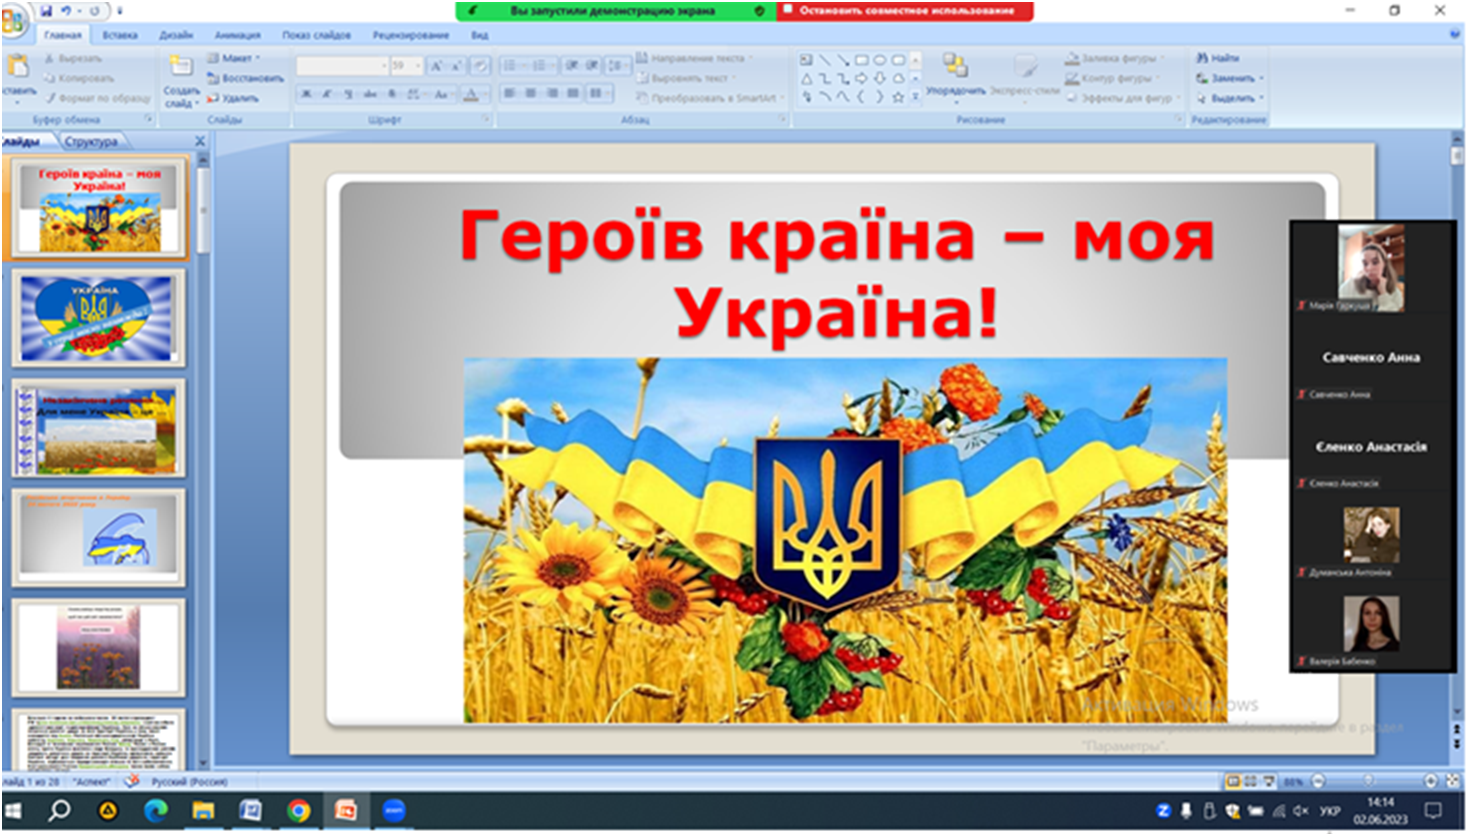Click the Arrange (Упорядочить) icon
Viewport: 1471px width, 836px height.
click(955, 67)
